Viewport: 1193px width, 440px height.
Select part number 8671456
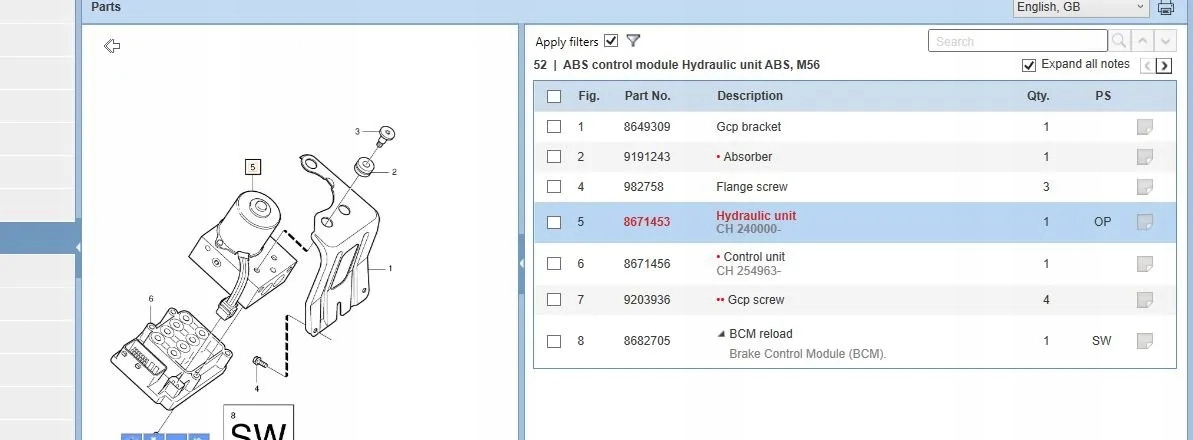point(647,263)
